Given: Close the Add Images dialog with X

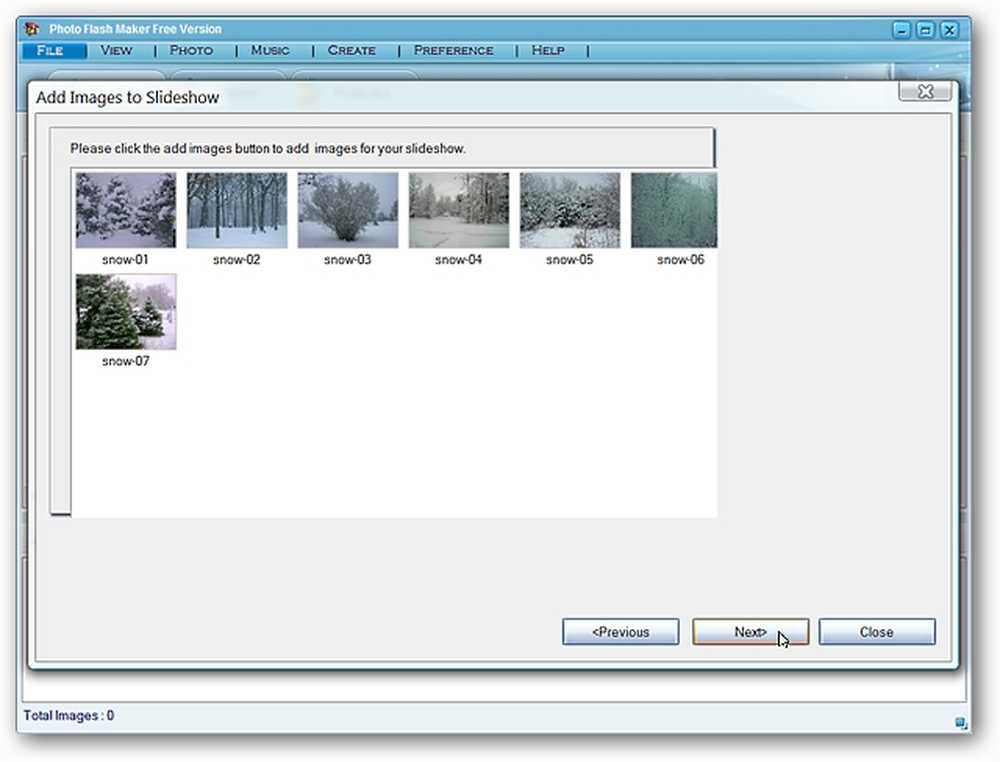Looking at the screenshot, I should (925, 92).
